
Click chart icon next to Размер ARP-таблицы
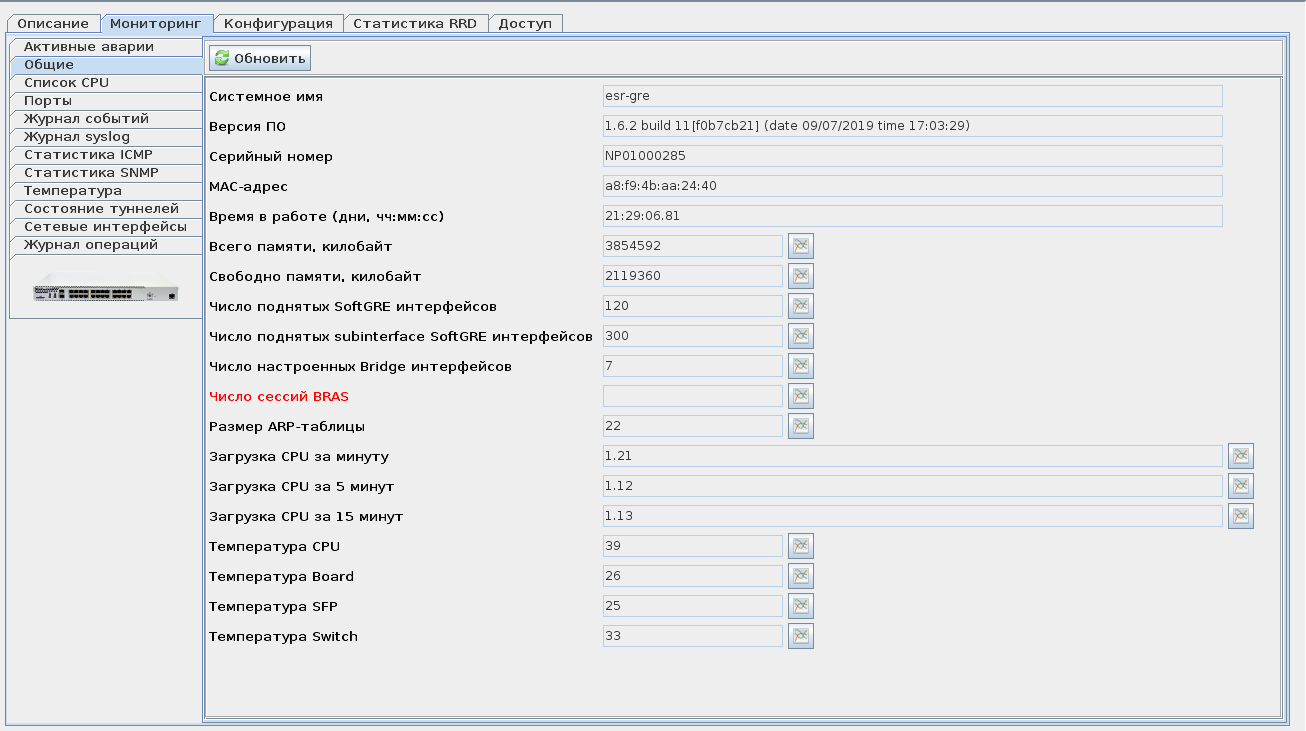[x=800, y=426]
